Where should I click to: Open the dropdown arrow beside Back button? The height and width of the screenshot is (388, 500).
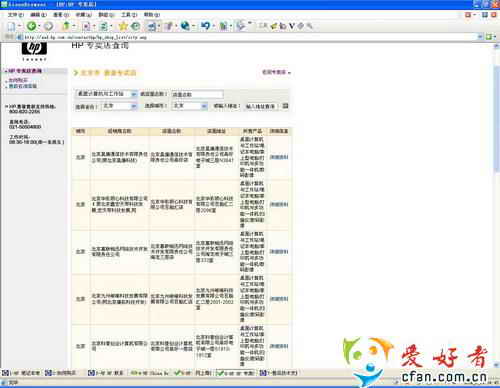tap(39, 26)
